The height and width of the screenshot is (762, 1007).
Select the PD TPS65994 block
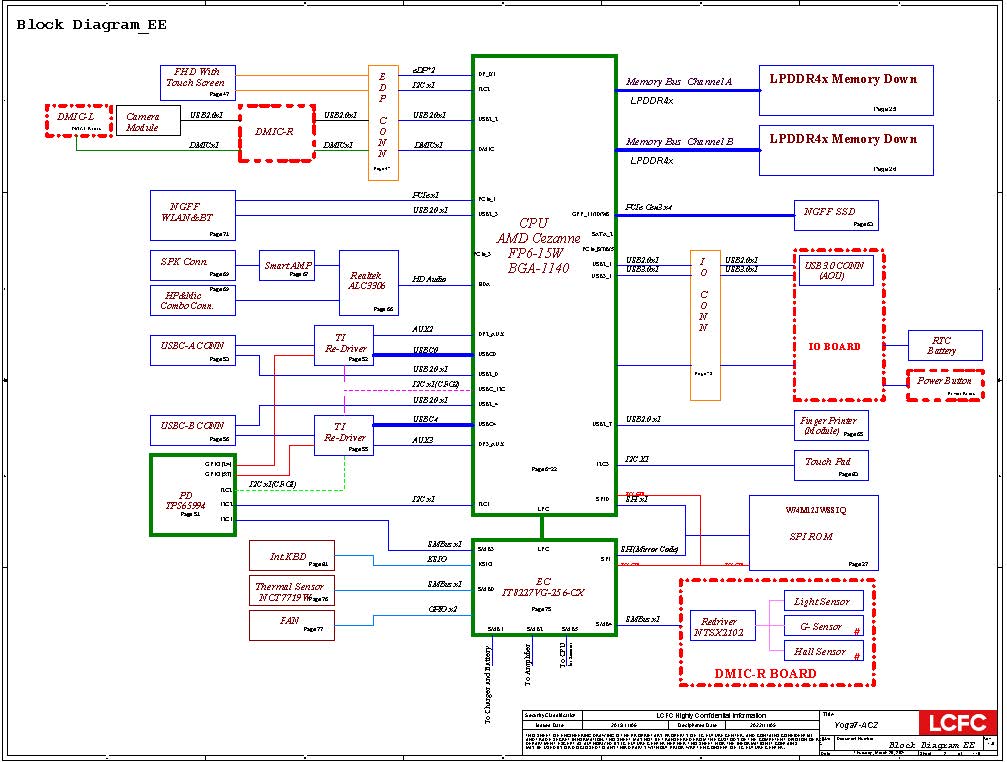193,495
